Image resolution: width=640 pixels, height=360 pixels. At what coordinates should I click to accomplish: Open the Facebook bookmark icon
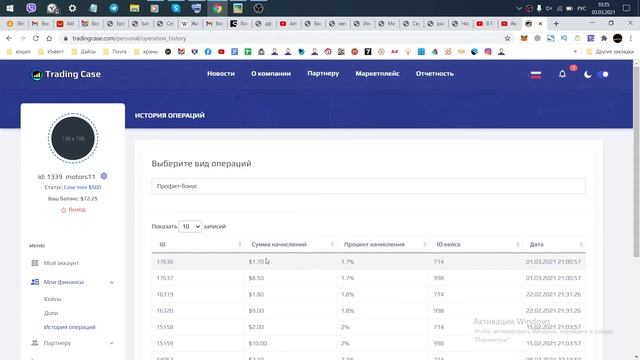coord(208,52)
